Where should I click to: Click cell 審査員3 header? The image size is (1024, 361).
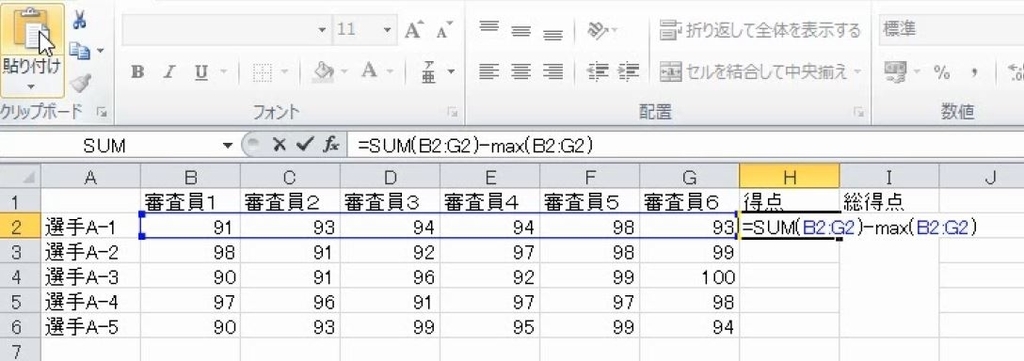coord(390,202)
